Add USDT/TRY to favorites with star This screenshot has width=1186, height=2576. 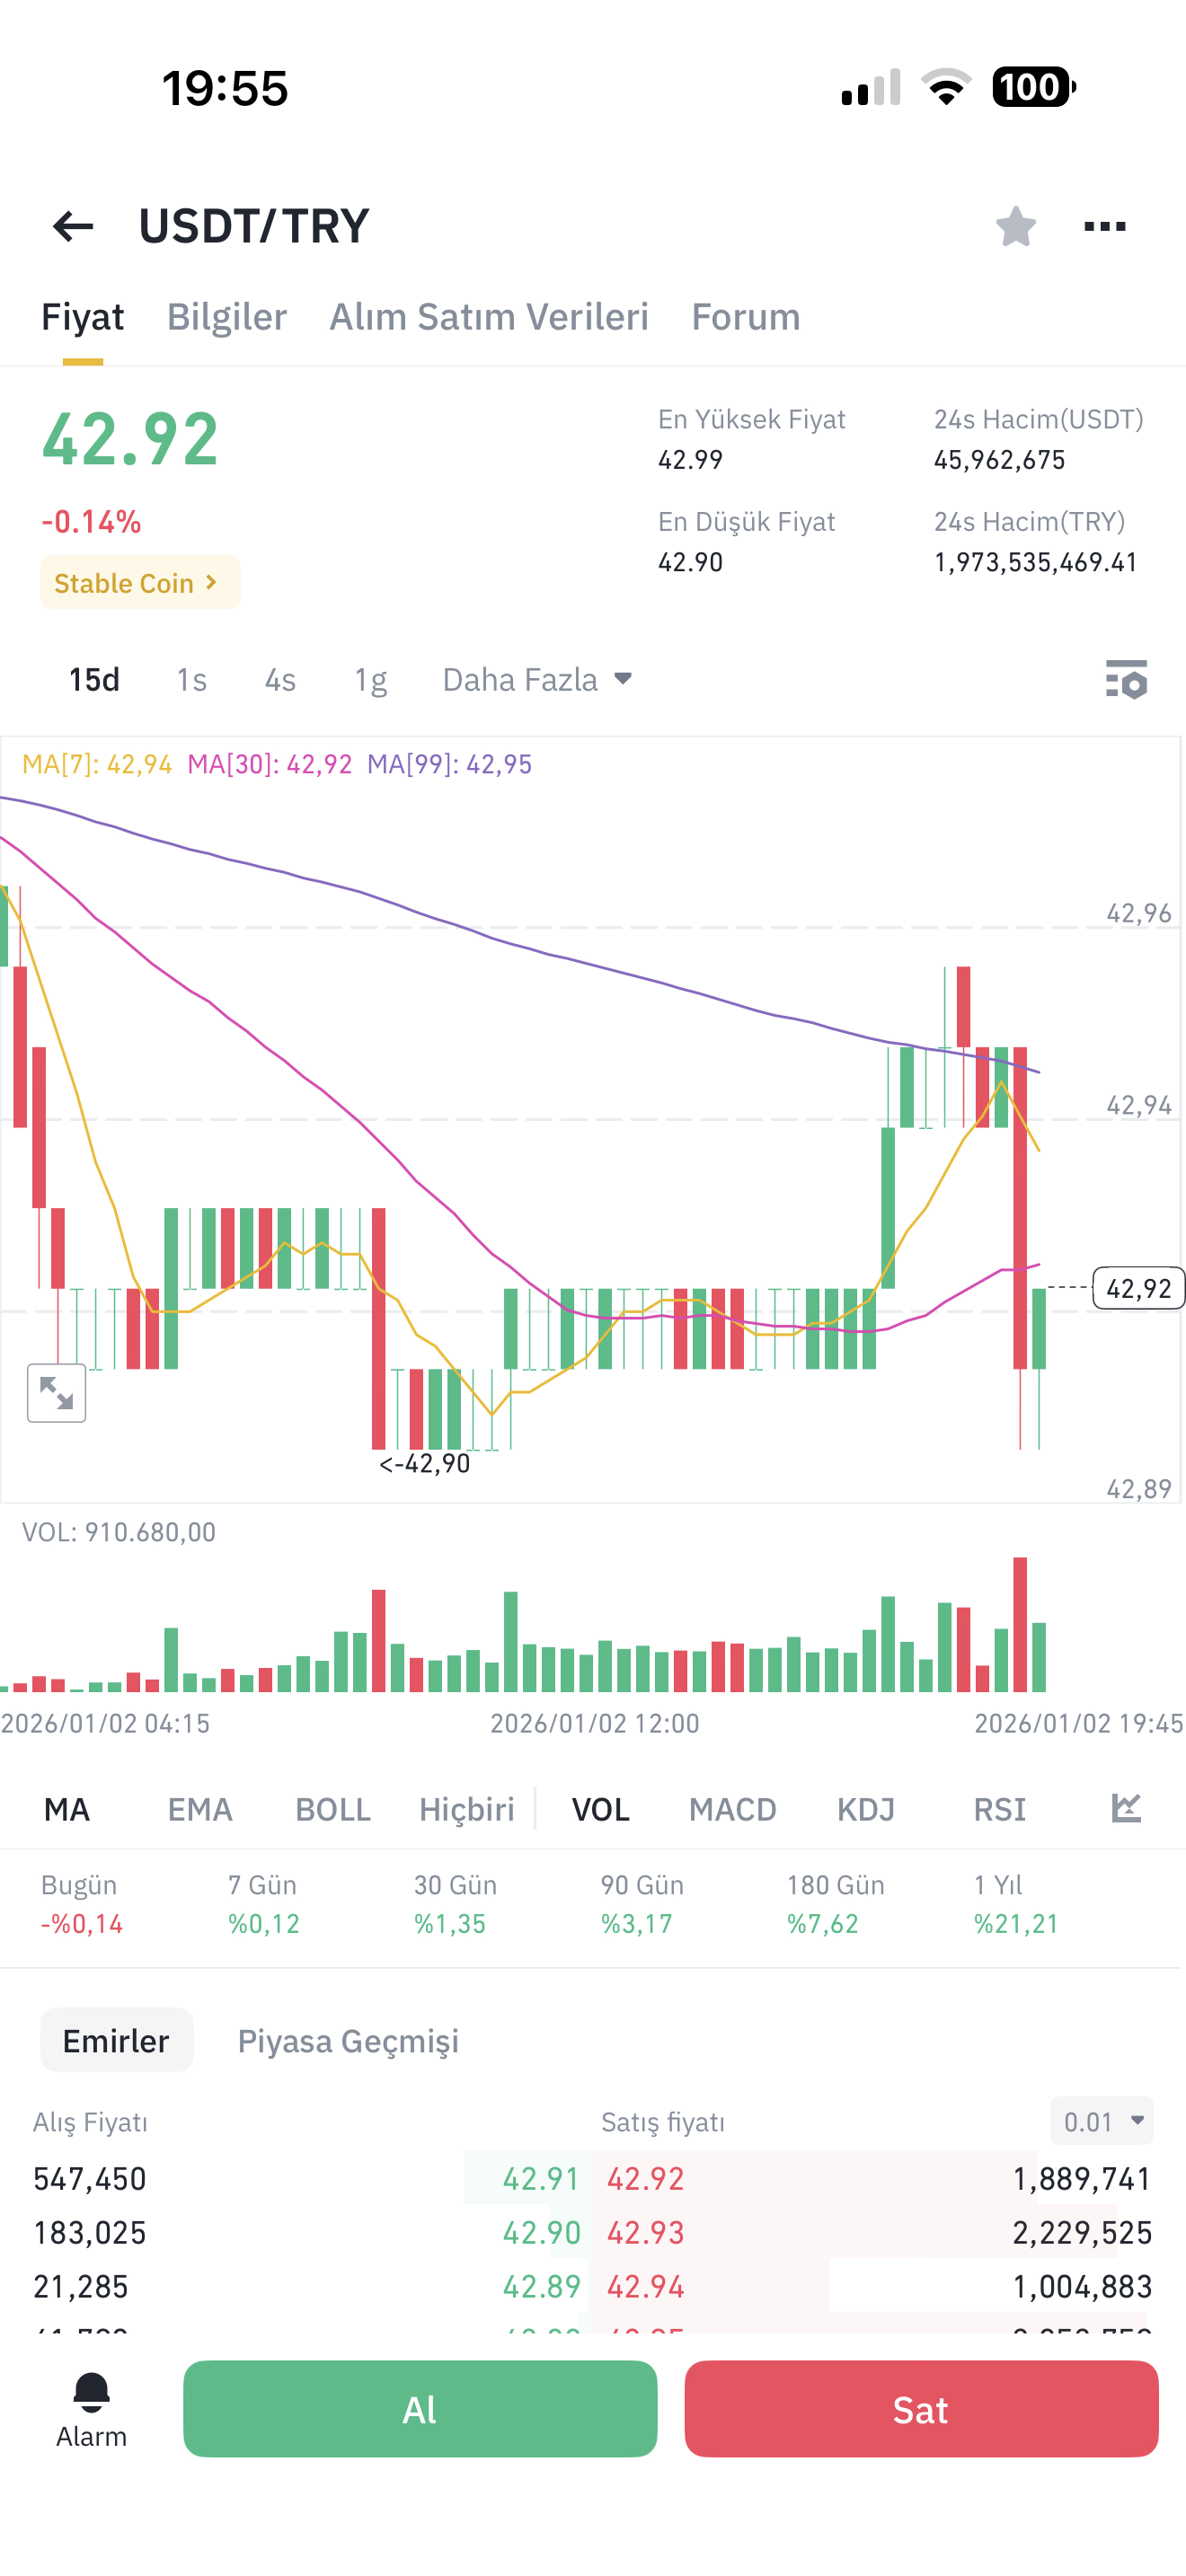click(1015, 226)
